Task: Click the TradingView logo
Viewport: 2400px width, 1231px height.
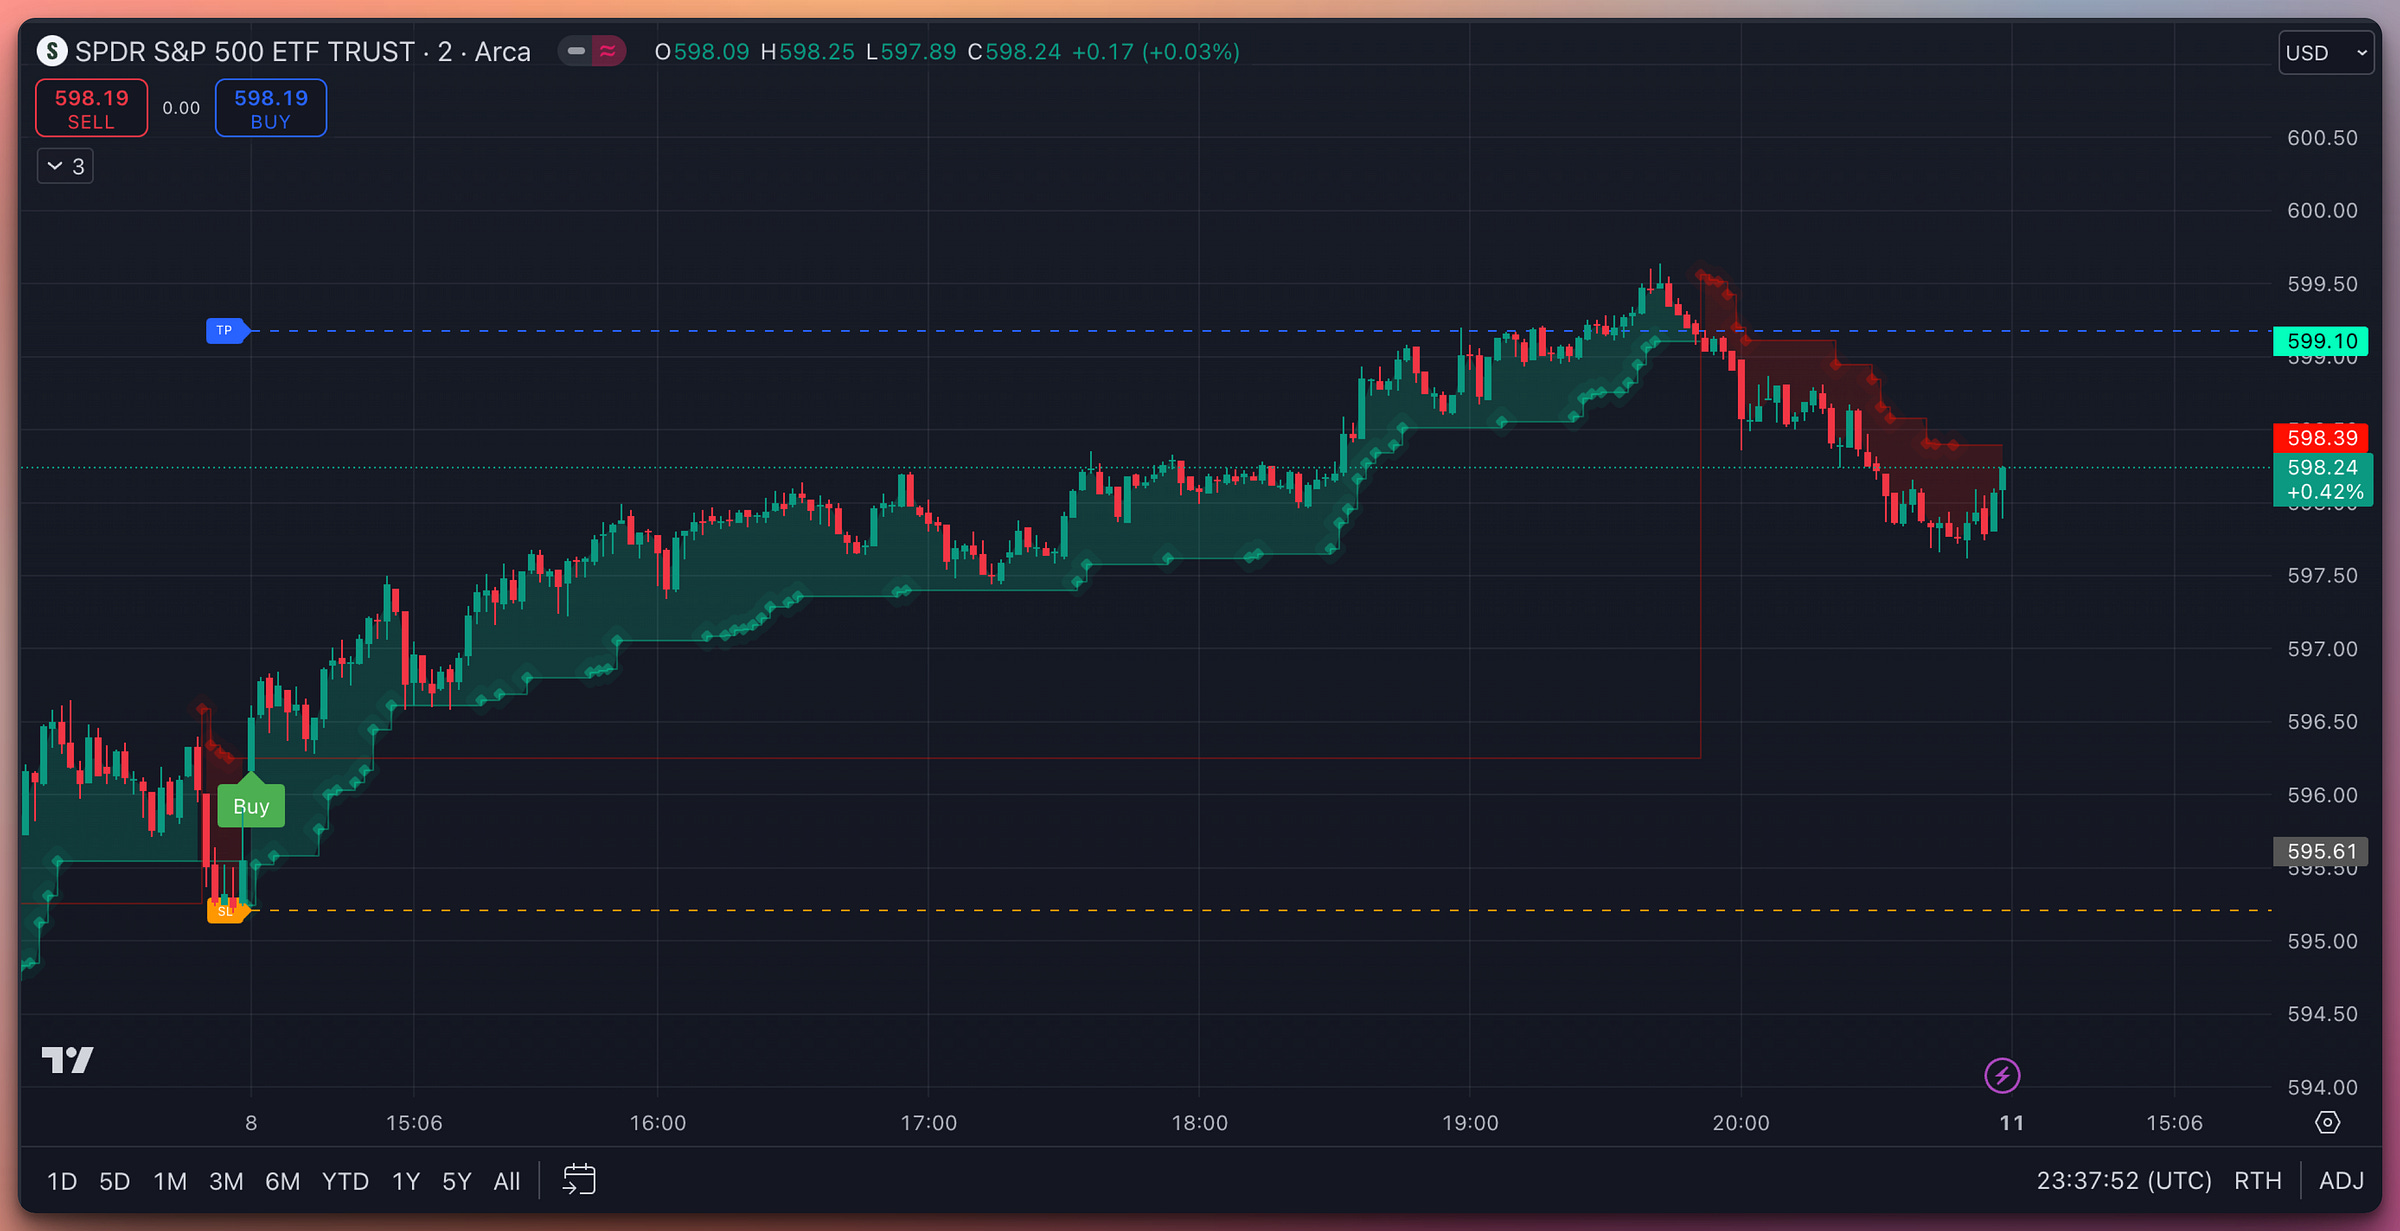Action: [x=68, y=1060]
